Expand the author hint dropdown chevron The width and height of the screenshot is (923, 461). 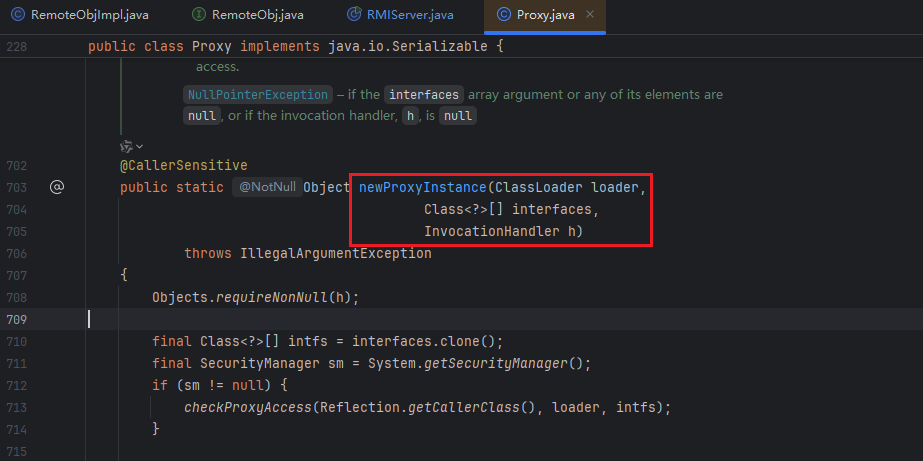point(140,146)
